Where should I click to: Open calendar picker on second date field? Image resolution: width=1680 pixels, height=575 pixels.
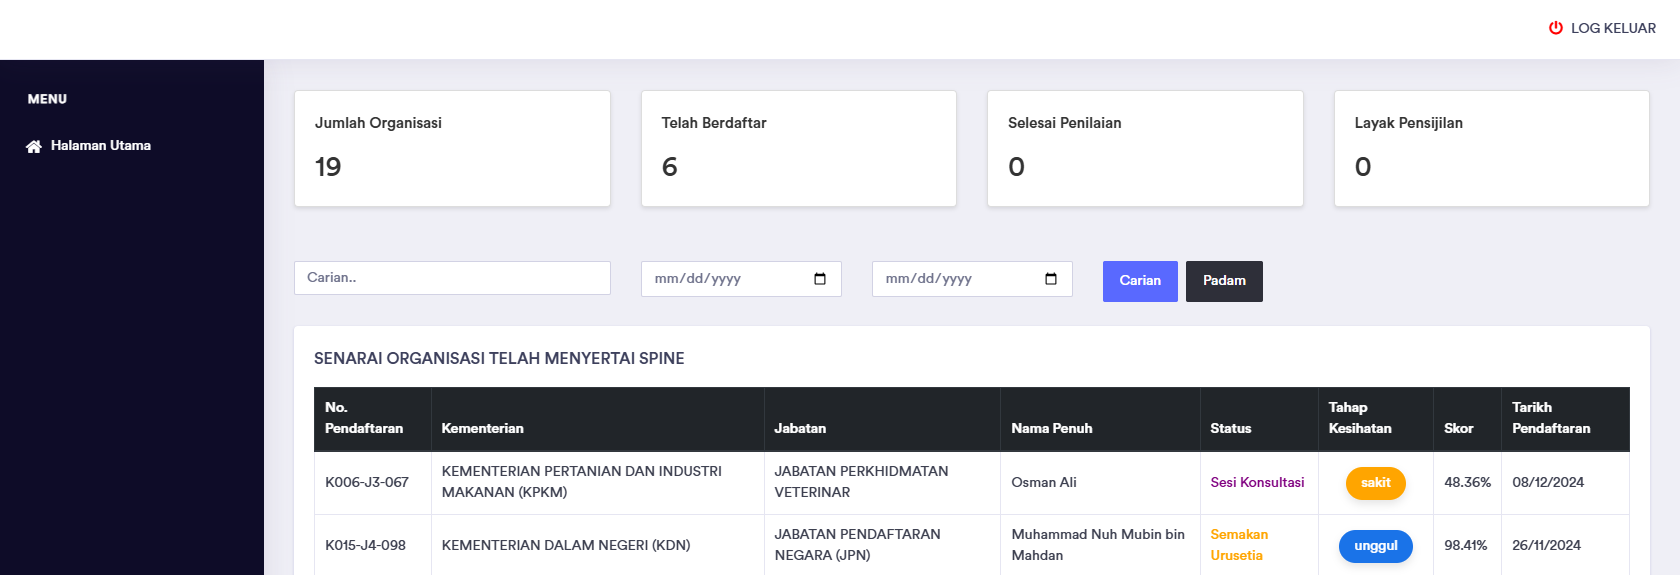tap(1051, 279)
